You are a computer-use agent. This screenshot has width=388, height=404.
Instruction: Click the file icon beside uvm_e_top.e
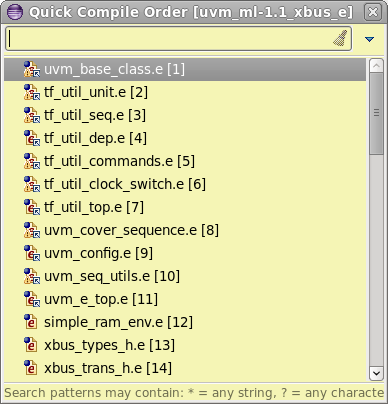point(32,299)
